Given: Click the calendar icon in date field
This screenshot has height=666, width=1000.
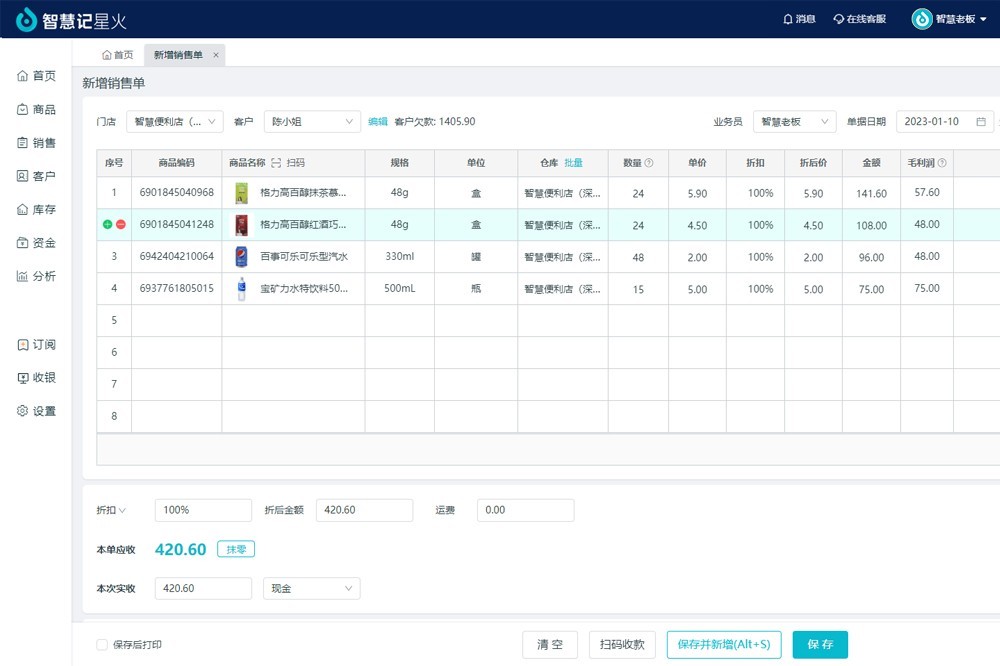Looking at the screenshot, I should point(981,122).
